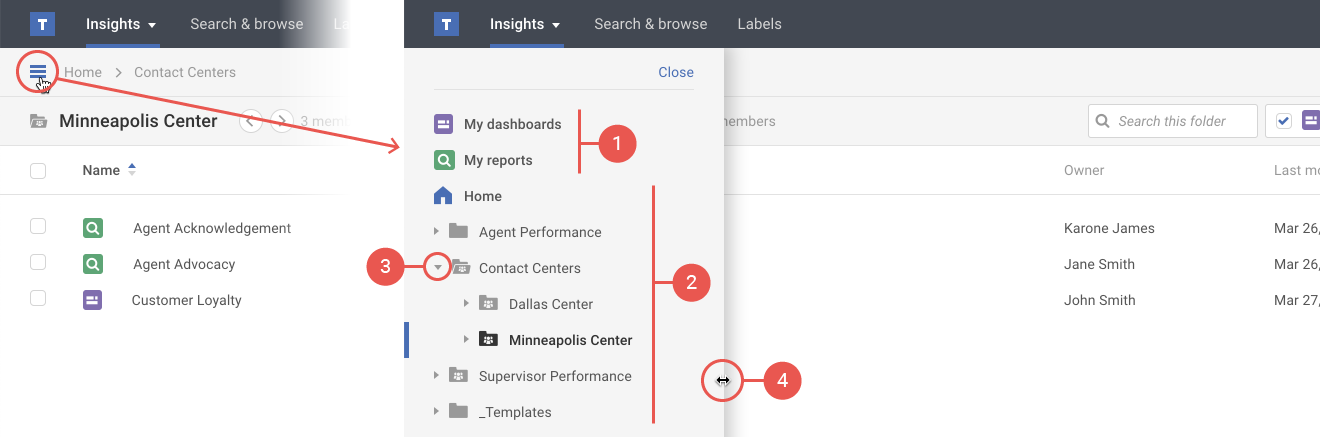Expand the Agent Performance folder
This screenshot has width=1320, height=437.
(436, 232)
